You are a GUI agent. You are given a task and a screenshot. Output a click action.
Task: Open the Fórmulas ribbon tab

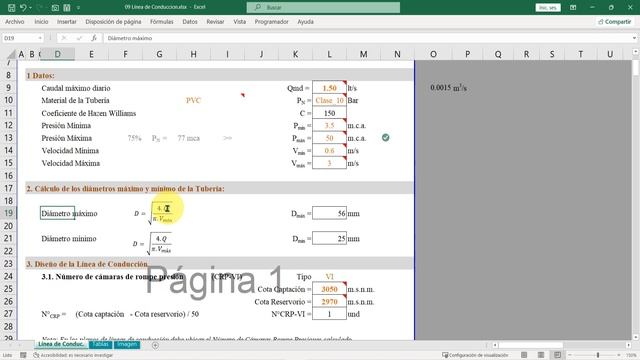[x=162, y=22]
